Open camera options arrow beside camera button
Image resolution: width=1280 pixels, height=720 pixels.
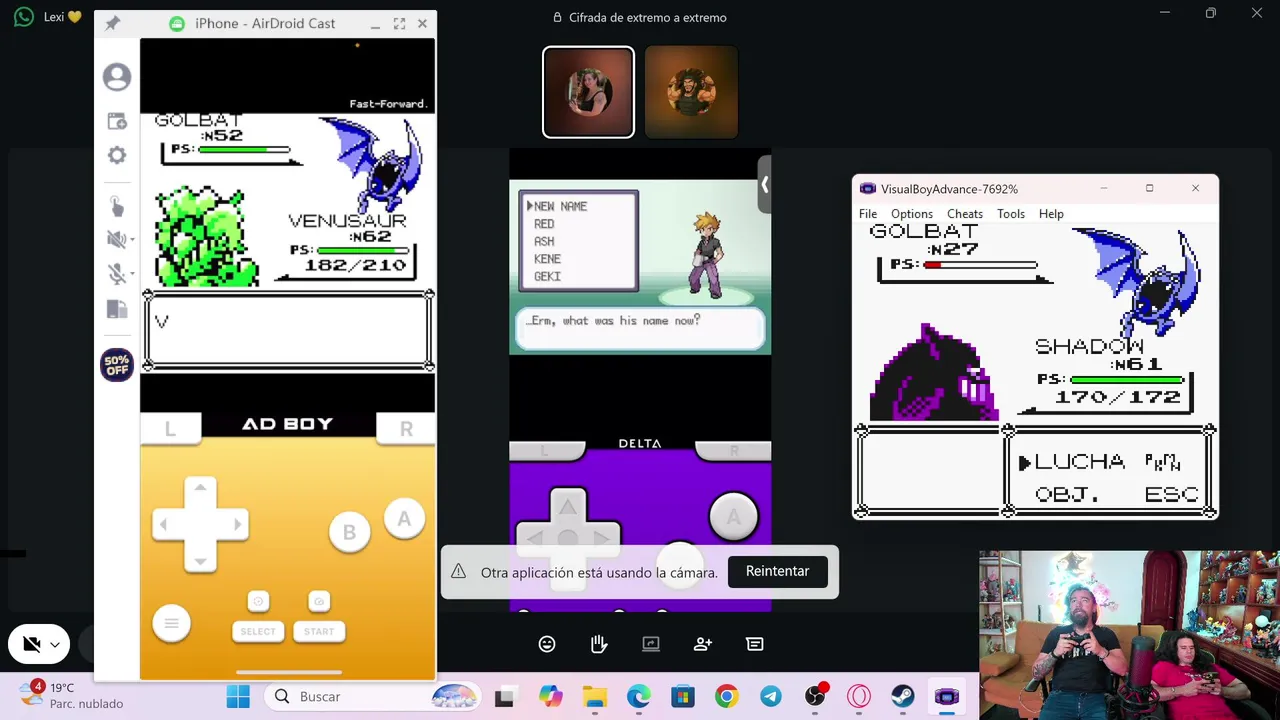tap(55, 645)
